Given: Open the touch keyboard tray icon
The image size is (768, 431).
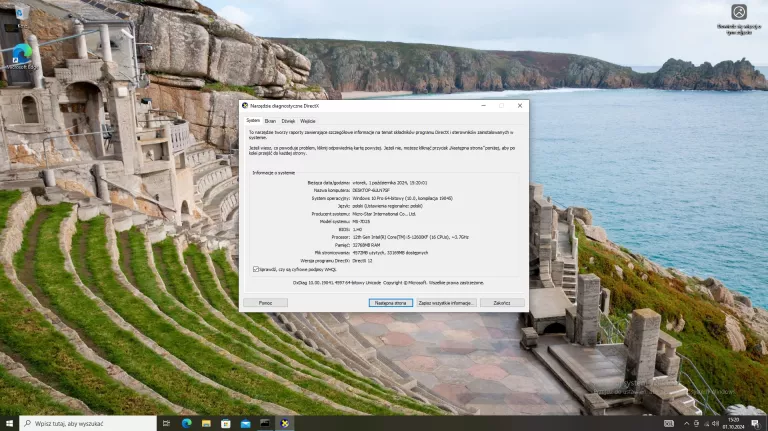Looking at the screenshot, I should click(x=669, y=424).
